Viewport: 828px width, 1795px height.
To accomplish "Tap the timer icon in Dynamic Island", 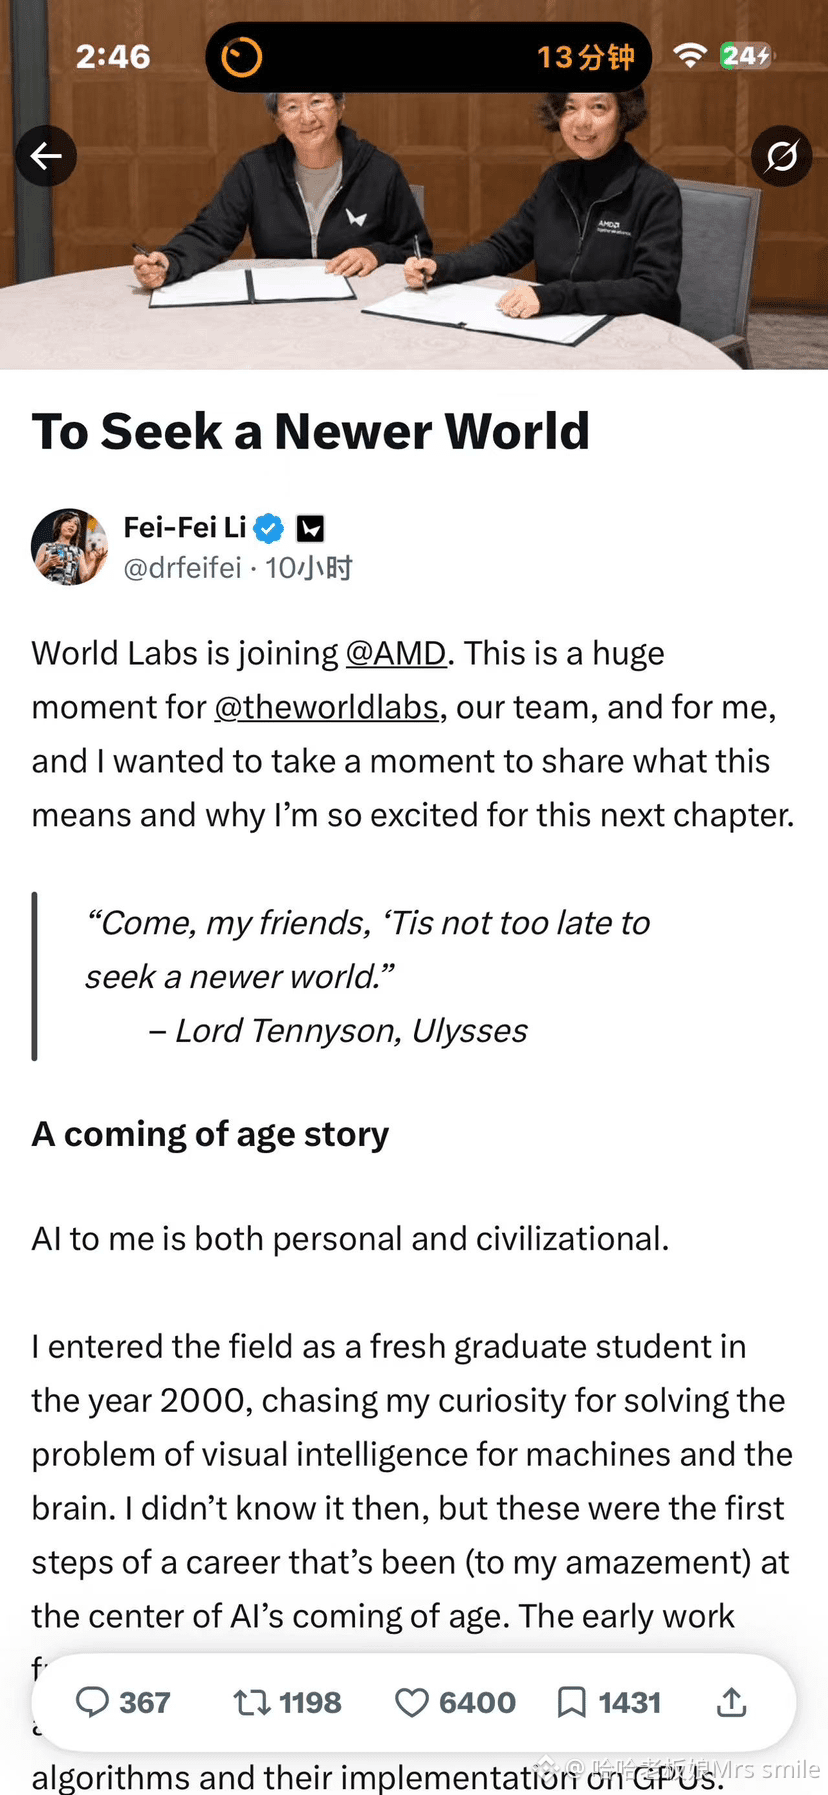I will coord(241,57).
